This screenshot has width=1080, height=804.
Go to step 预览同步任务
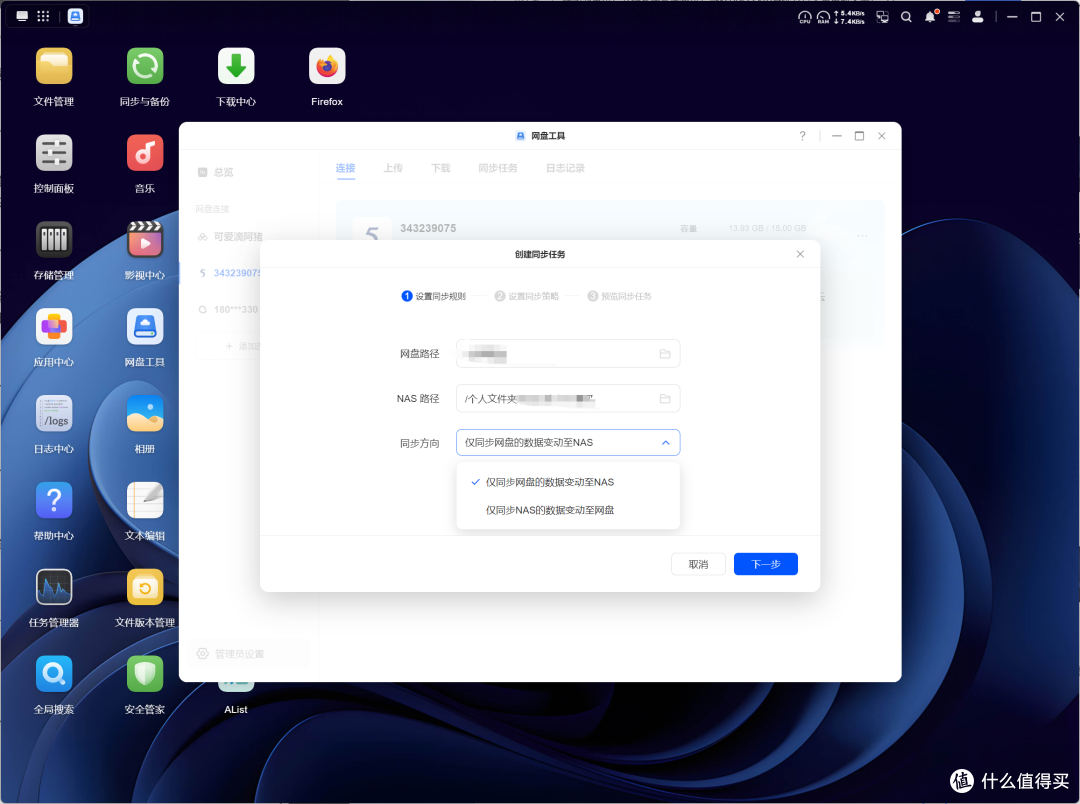(619, 296)
